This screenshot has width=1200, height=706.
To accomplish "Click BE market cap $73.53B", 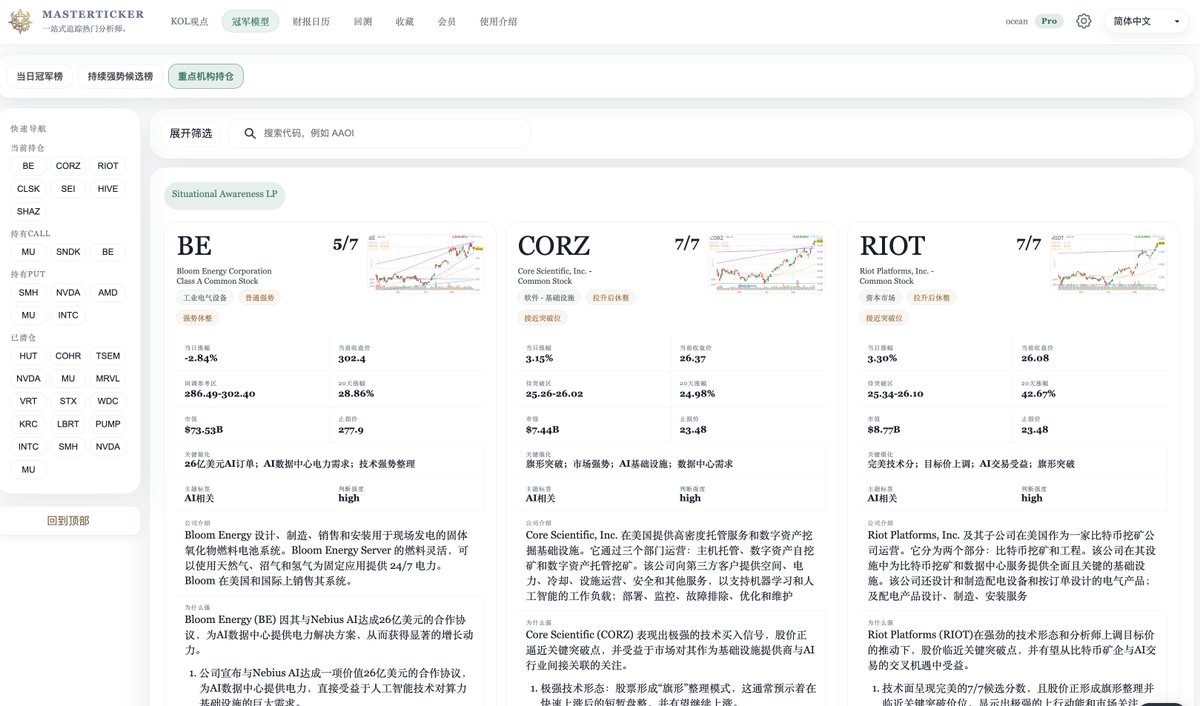I will 203,430.
